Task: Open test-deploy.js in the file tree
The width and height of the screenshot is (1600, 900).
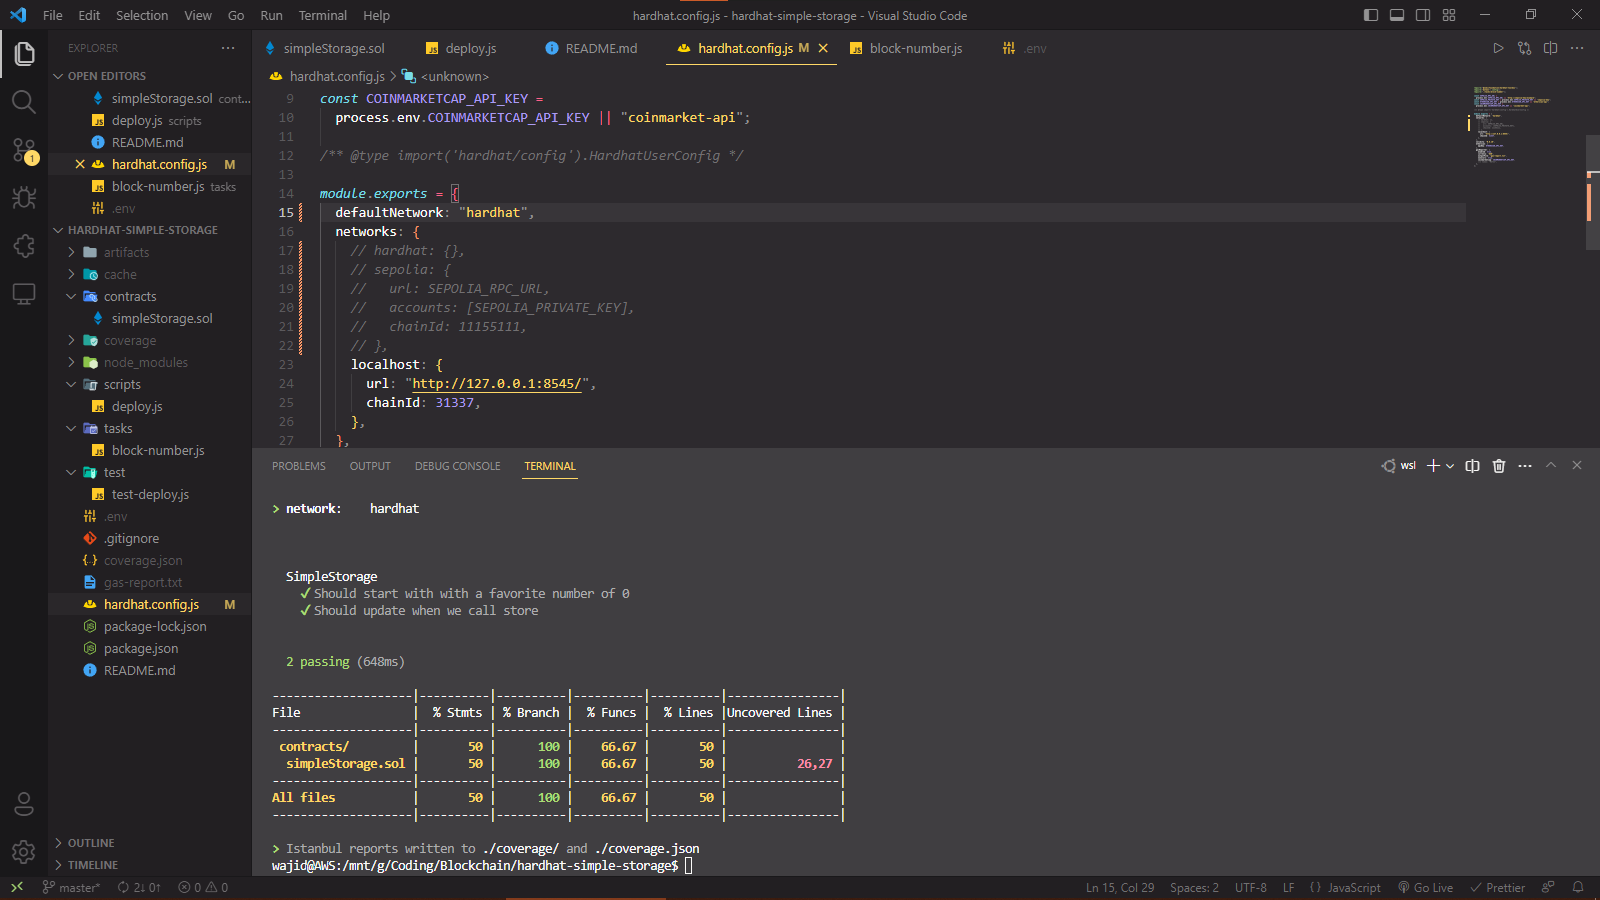Action: pos(150,494)
